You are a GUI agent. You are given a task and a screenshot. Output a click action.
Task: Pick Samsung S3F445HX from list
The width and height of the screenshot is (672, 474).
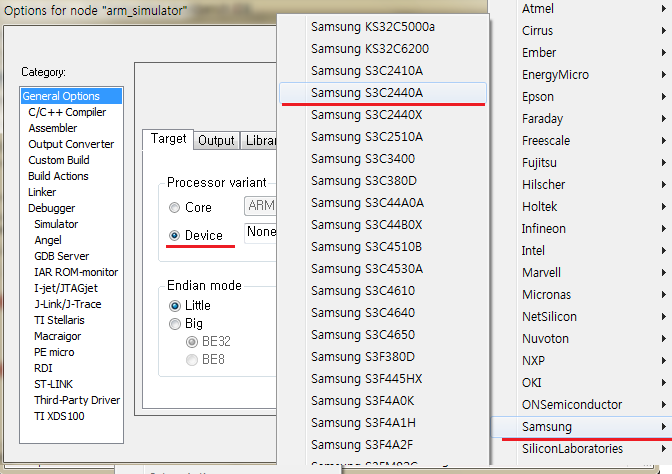tap(383, 379)
